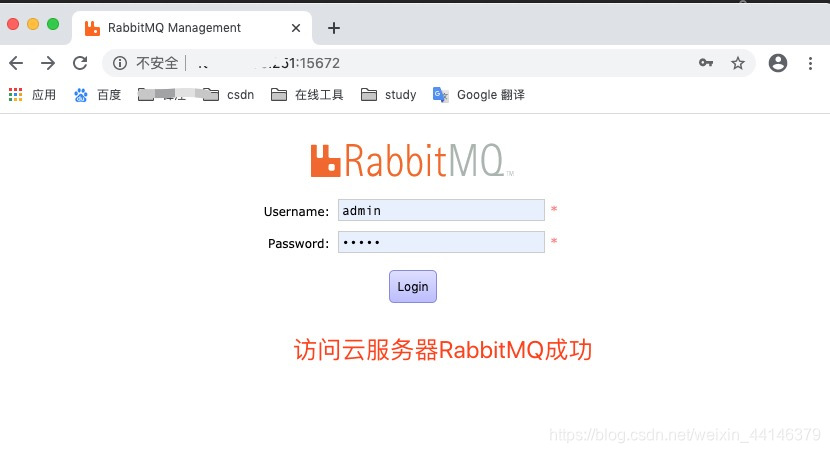Click the Login button

(x=413, y=286)
